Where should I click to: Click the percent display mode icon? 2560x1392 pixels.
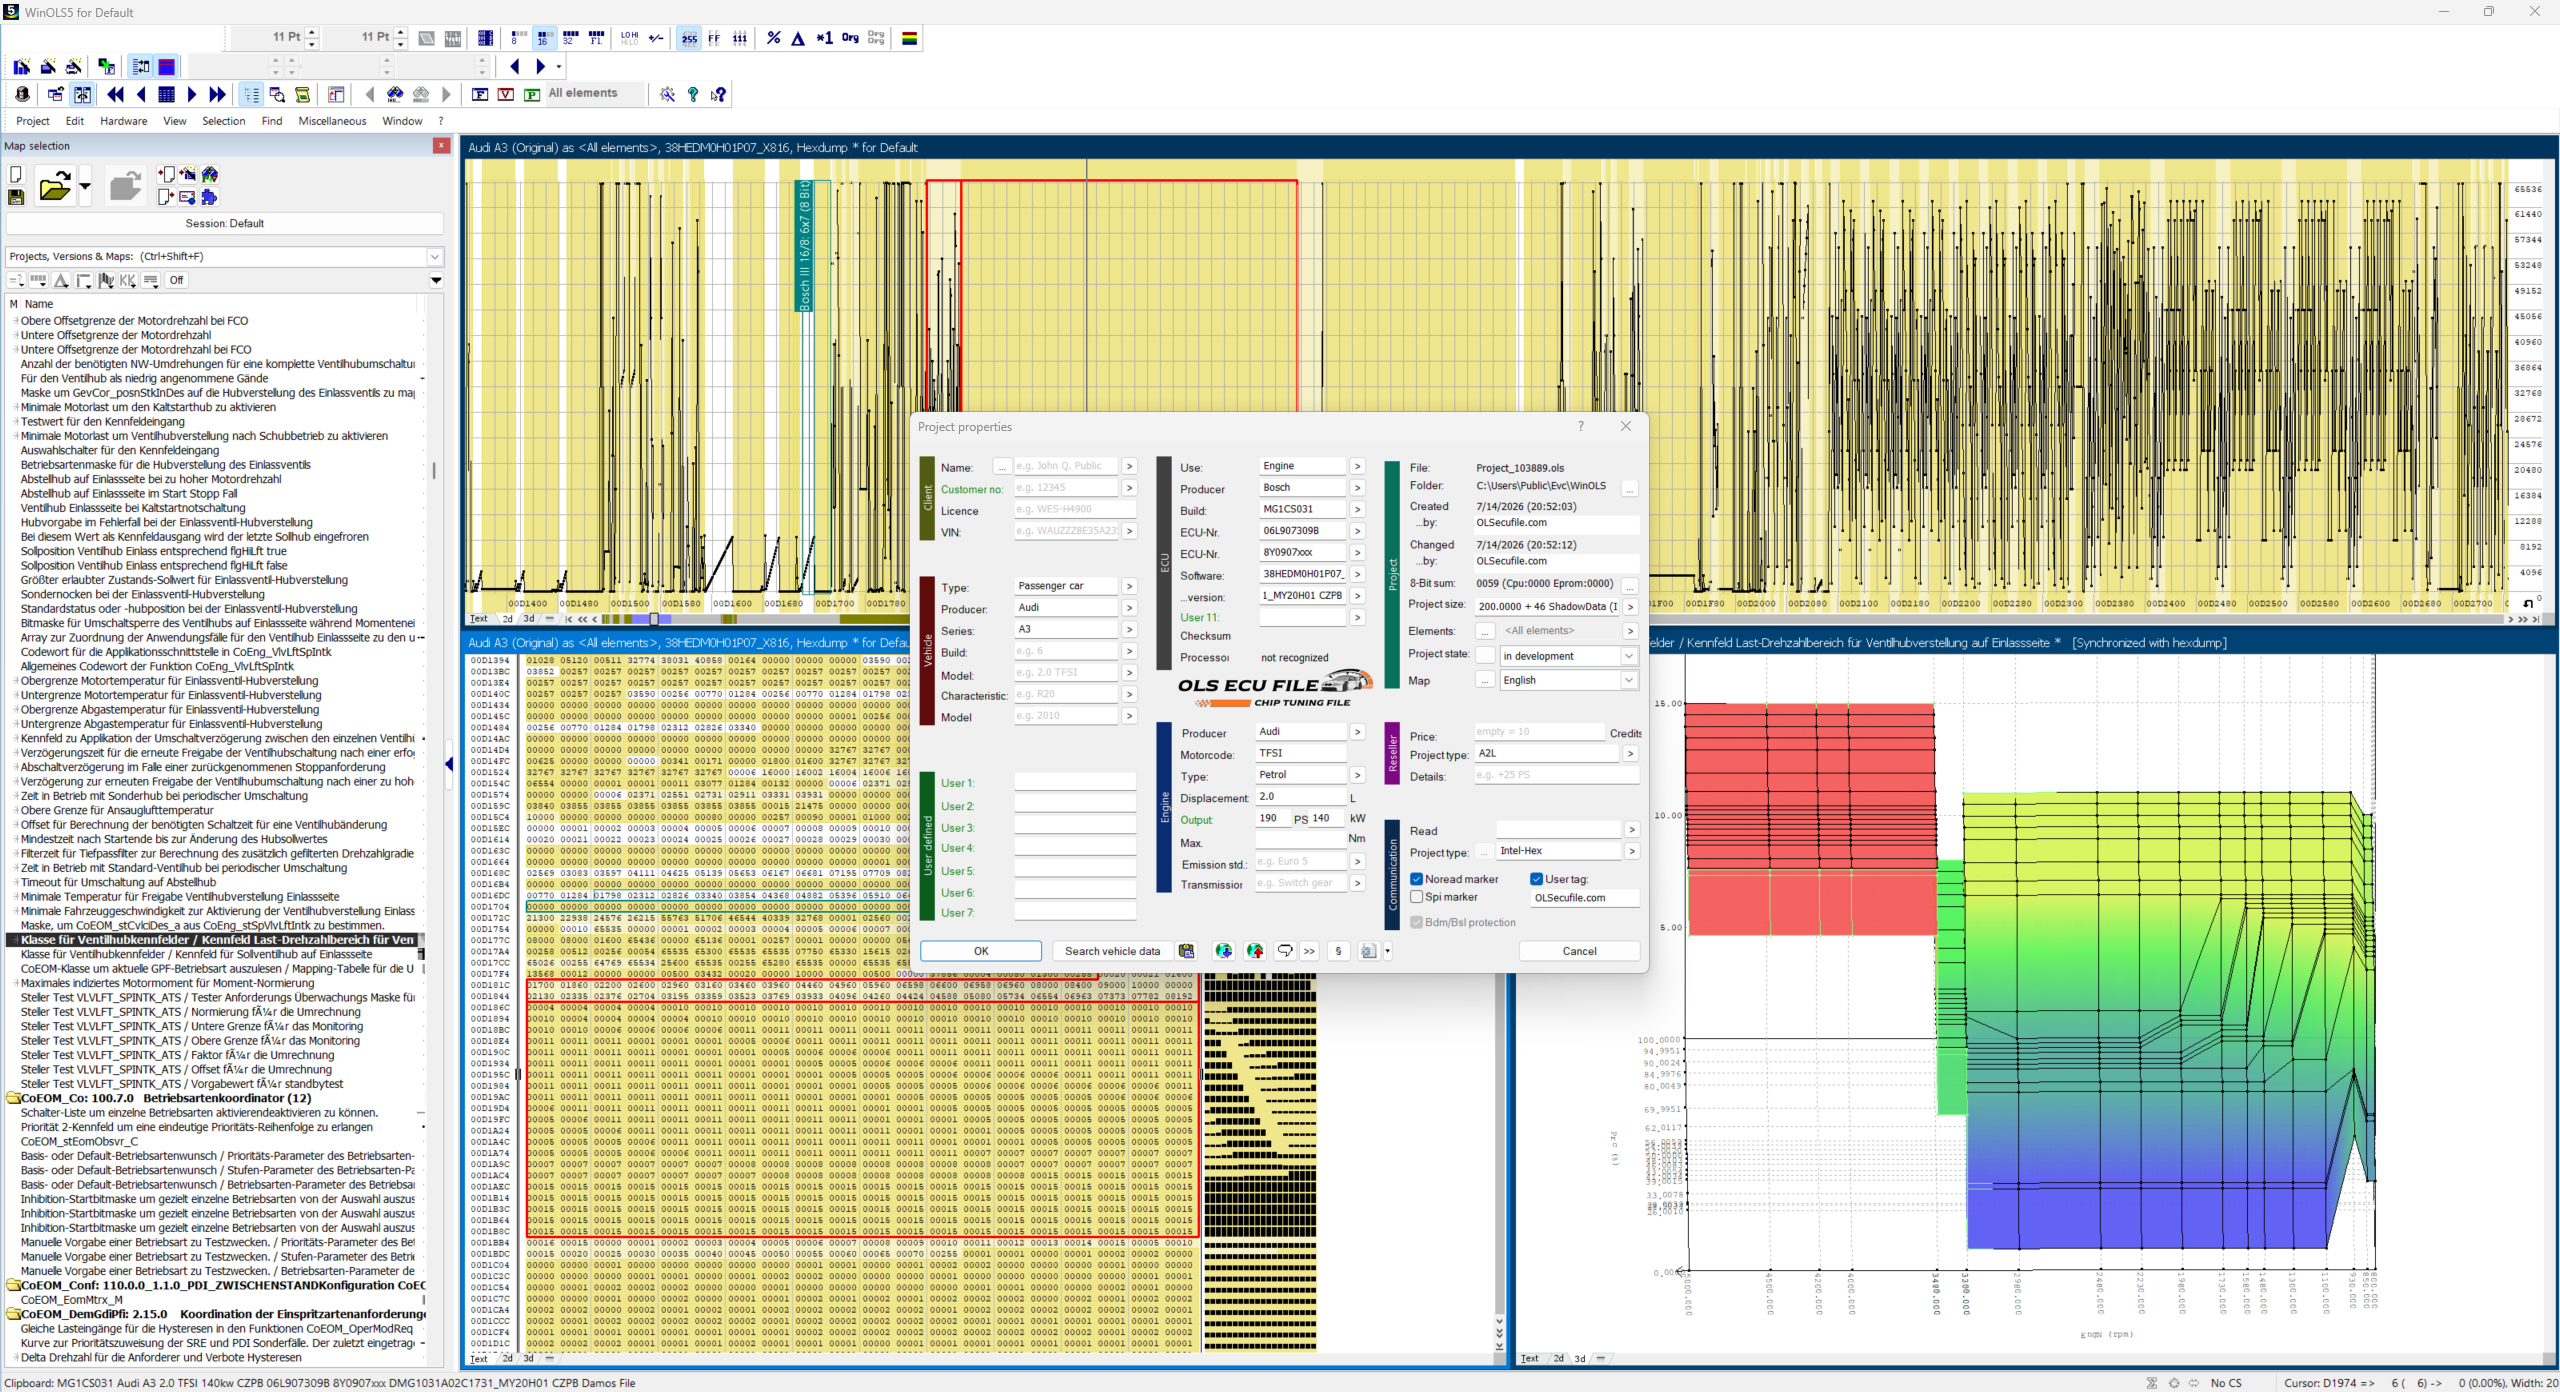tap(773, 38)
